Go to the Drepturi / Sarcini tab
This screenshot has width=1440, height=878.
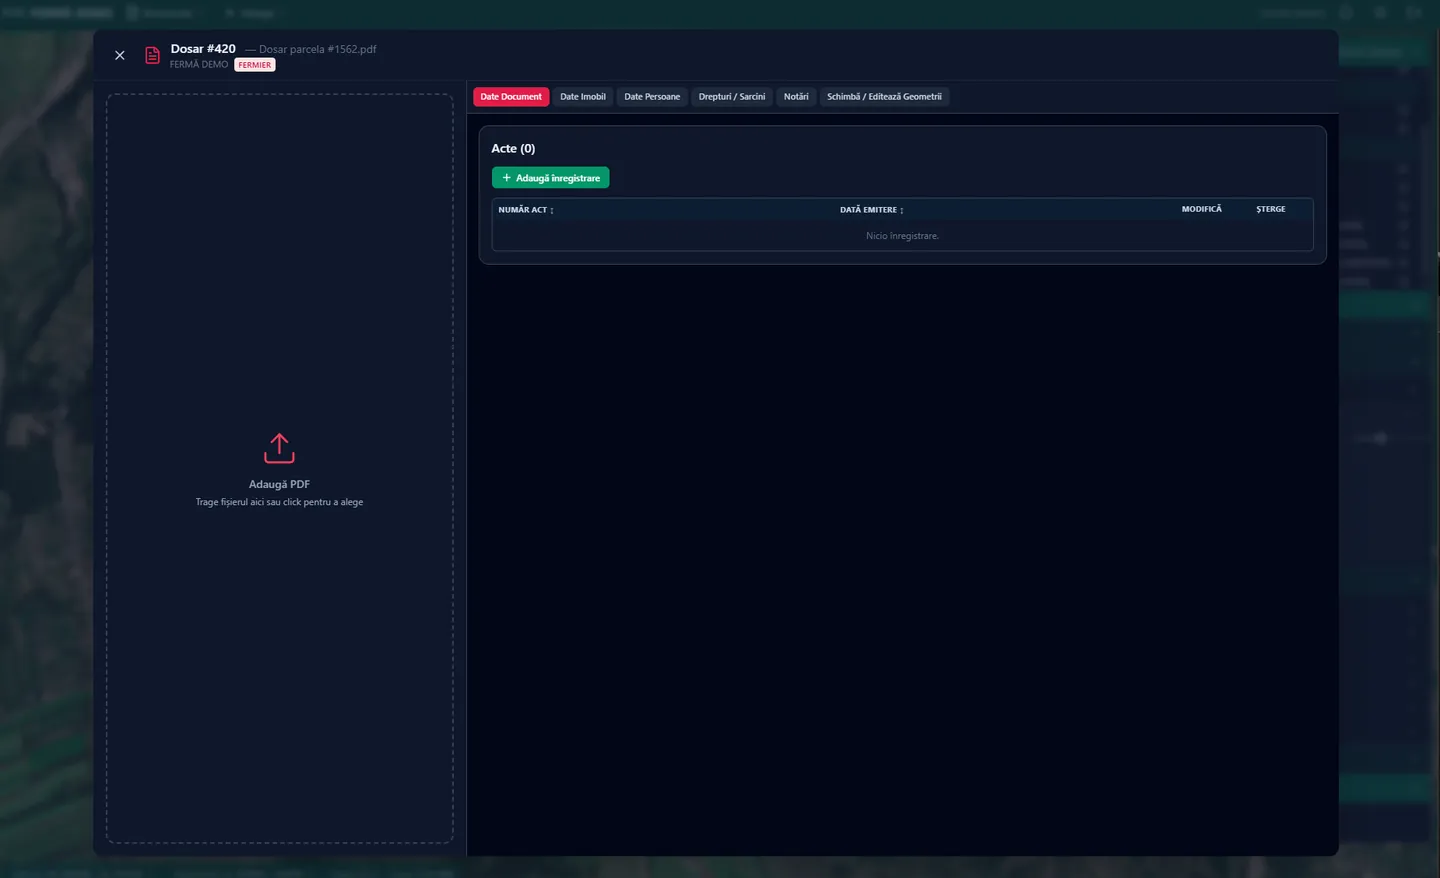pos(732,97)
